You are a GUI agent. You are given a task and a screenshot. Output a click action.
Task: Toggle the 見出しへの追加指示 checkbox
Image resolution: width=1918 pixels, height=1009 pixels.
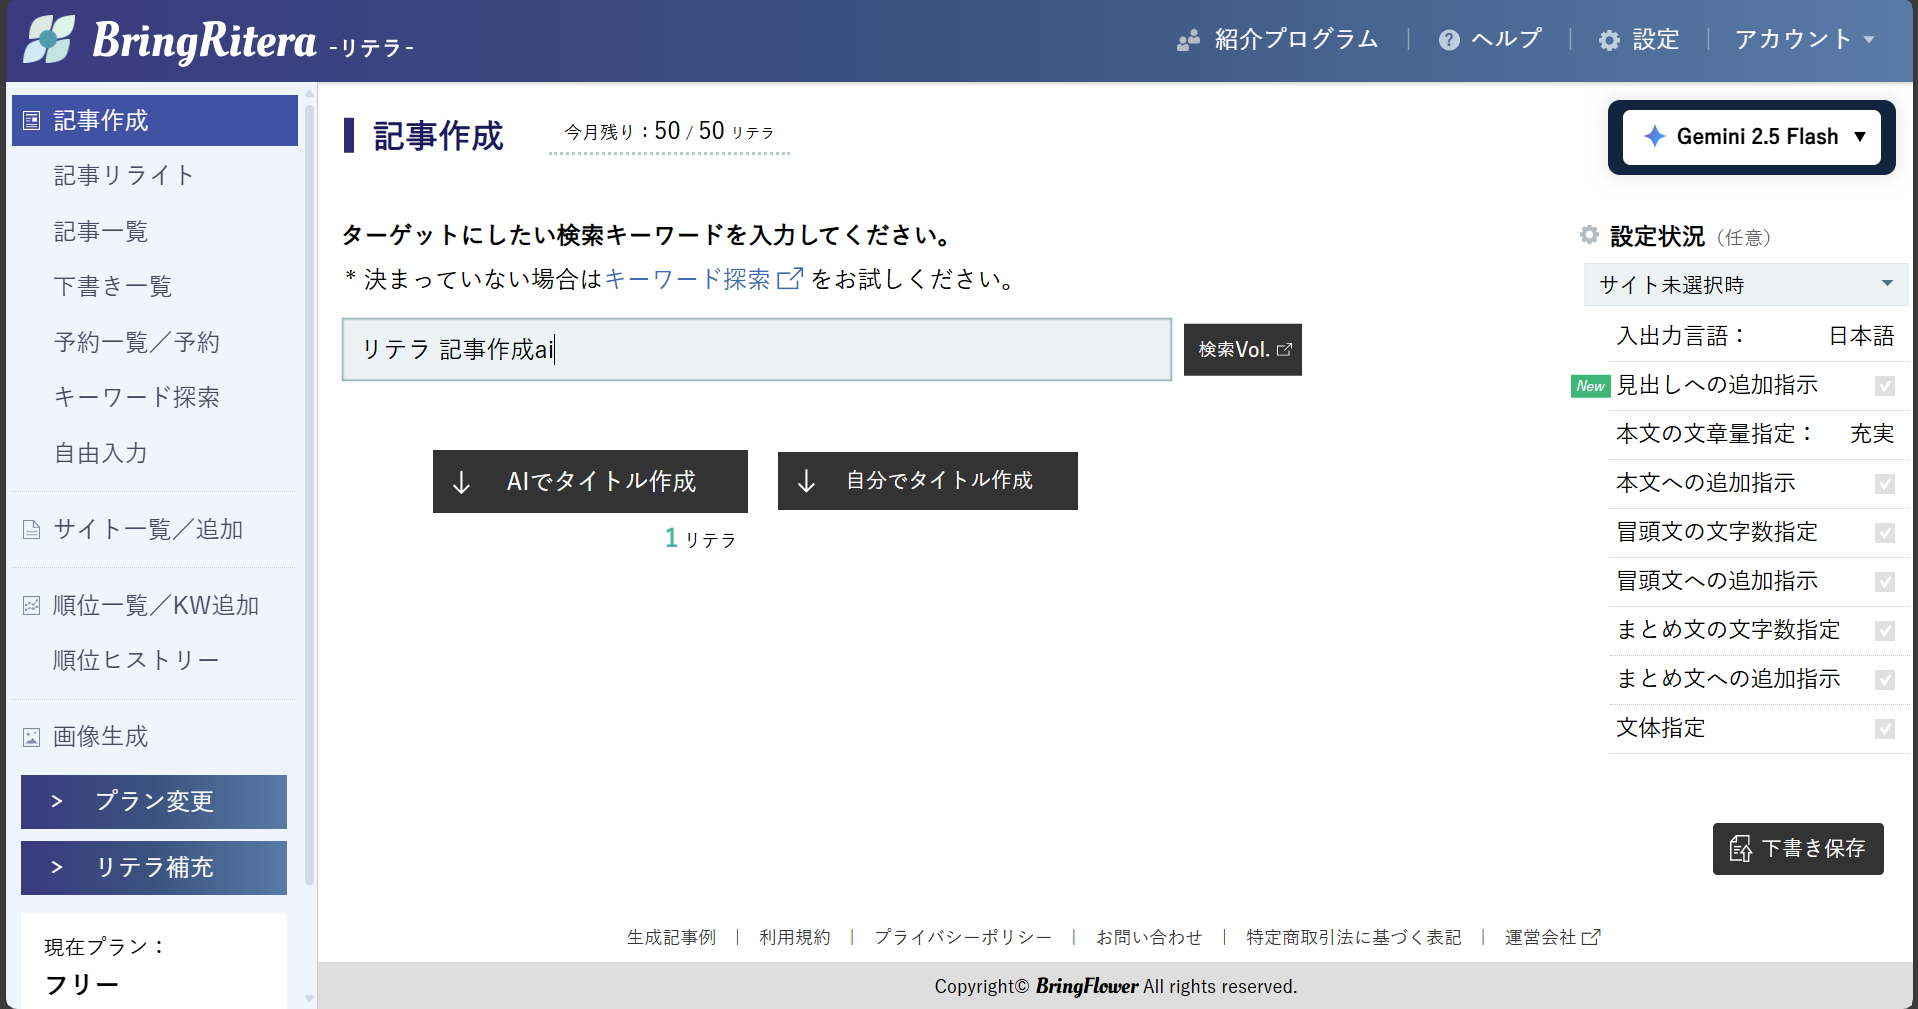tap(1884, 386)
